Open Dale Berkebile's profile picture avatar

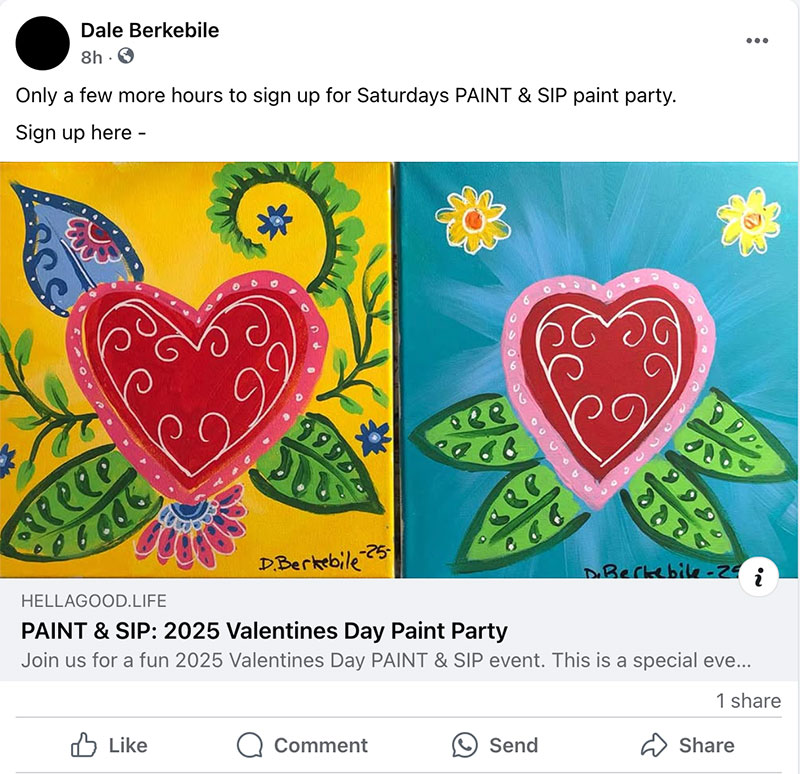click(x=43, y=44)
